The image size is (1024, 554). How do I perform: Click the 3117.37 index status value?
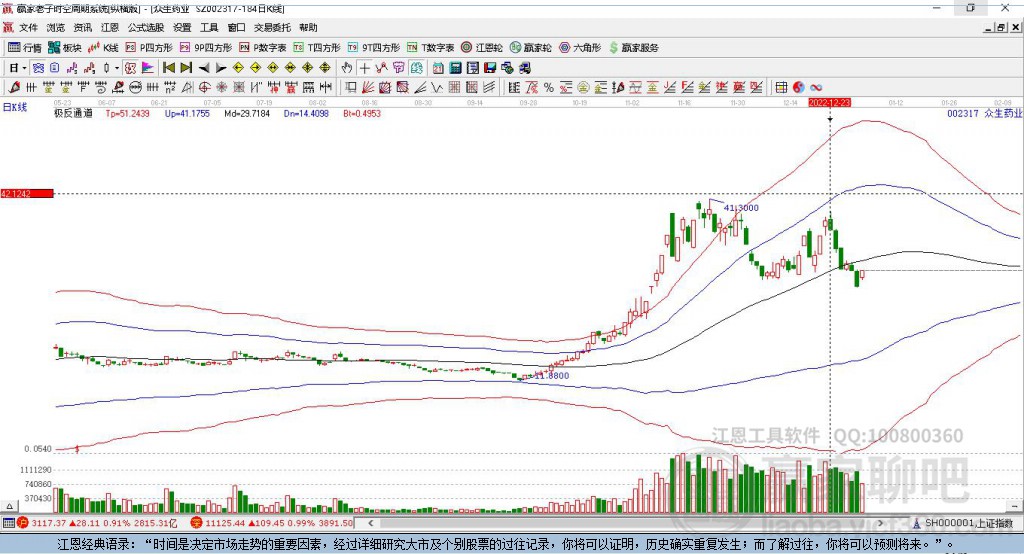49,523
